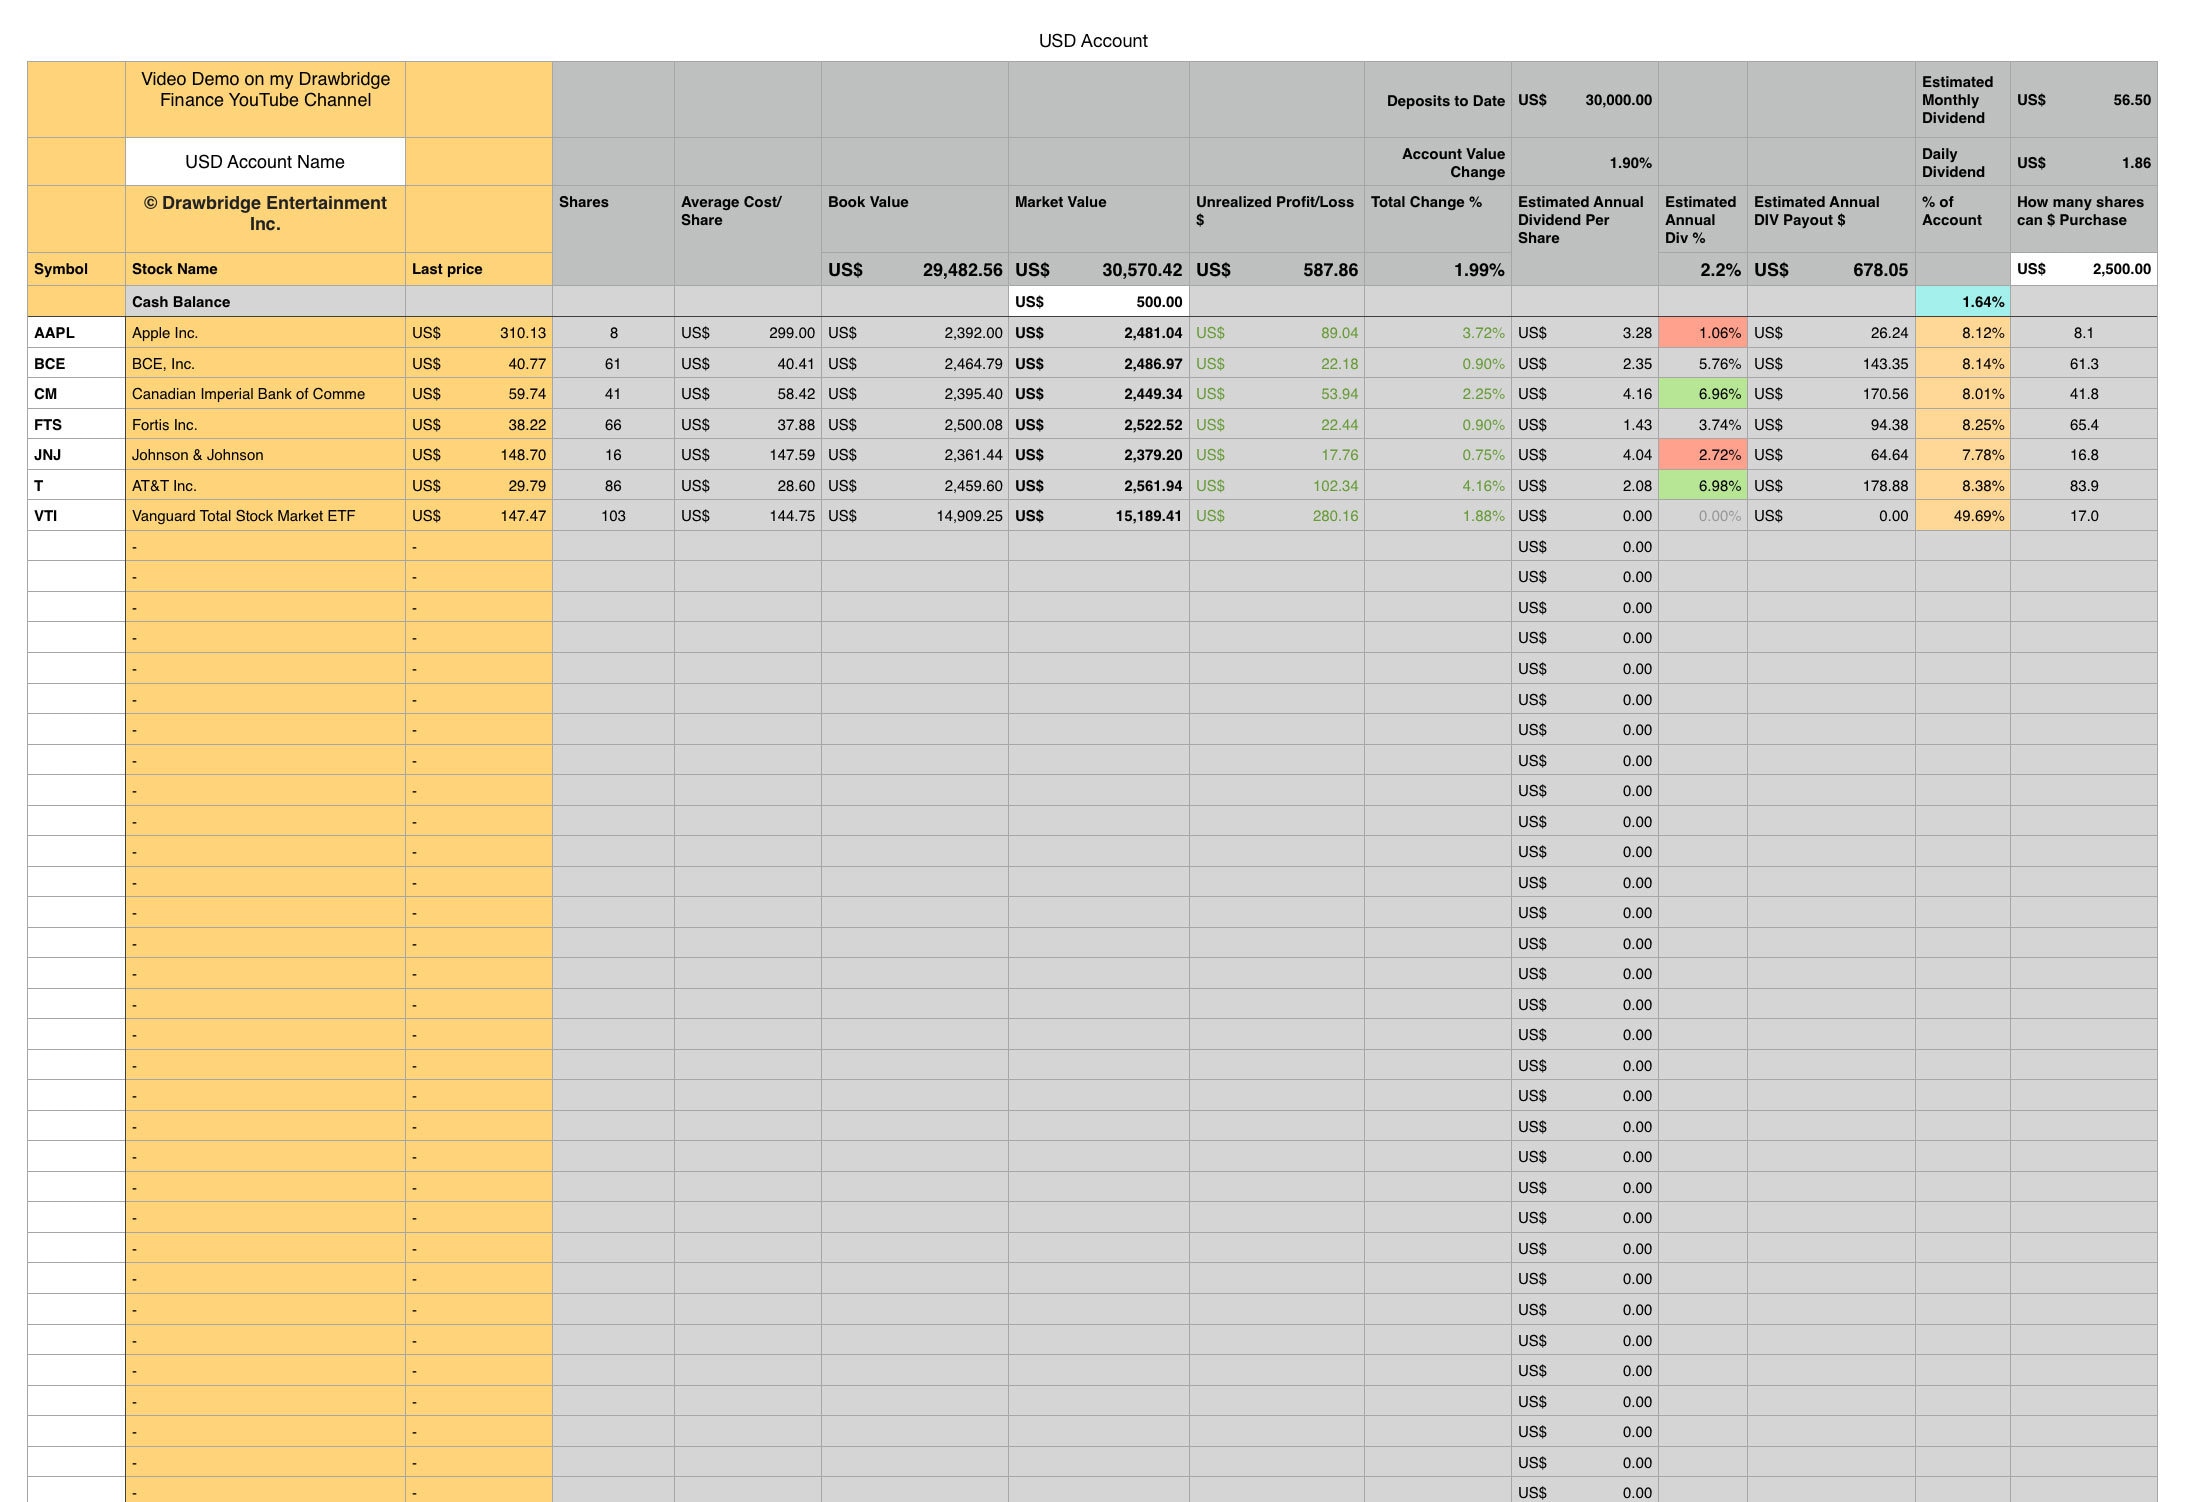
Task: Click the USD Account Name input cell
Action: [265, 161]
